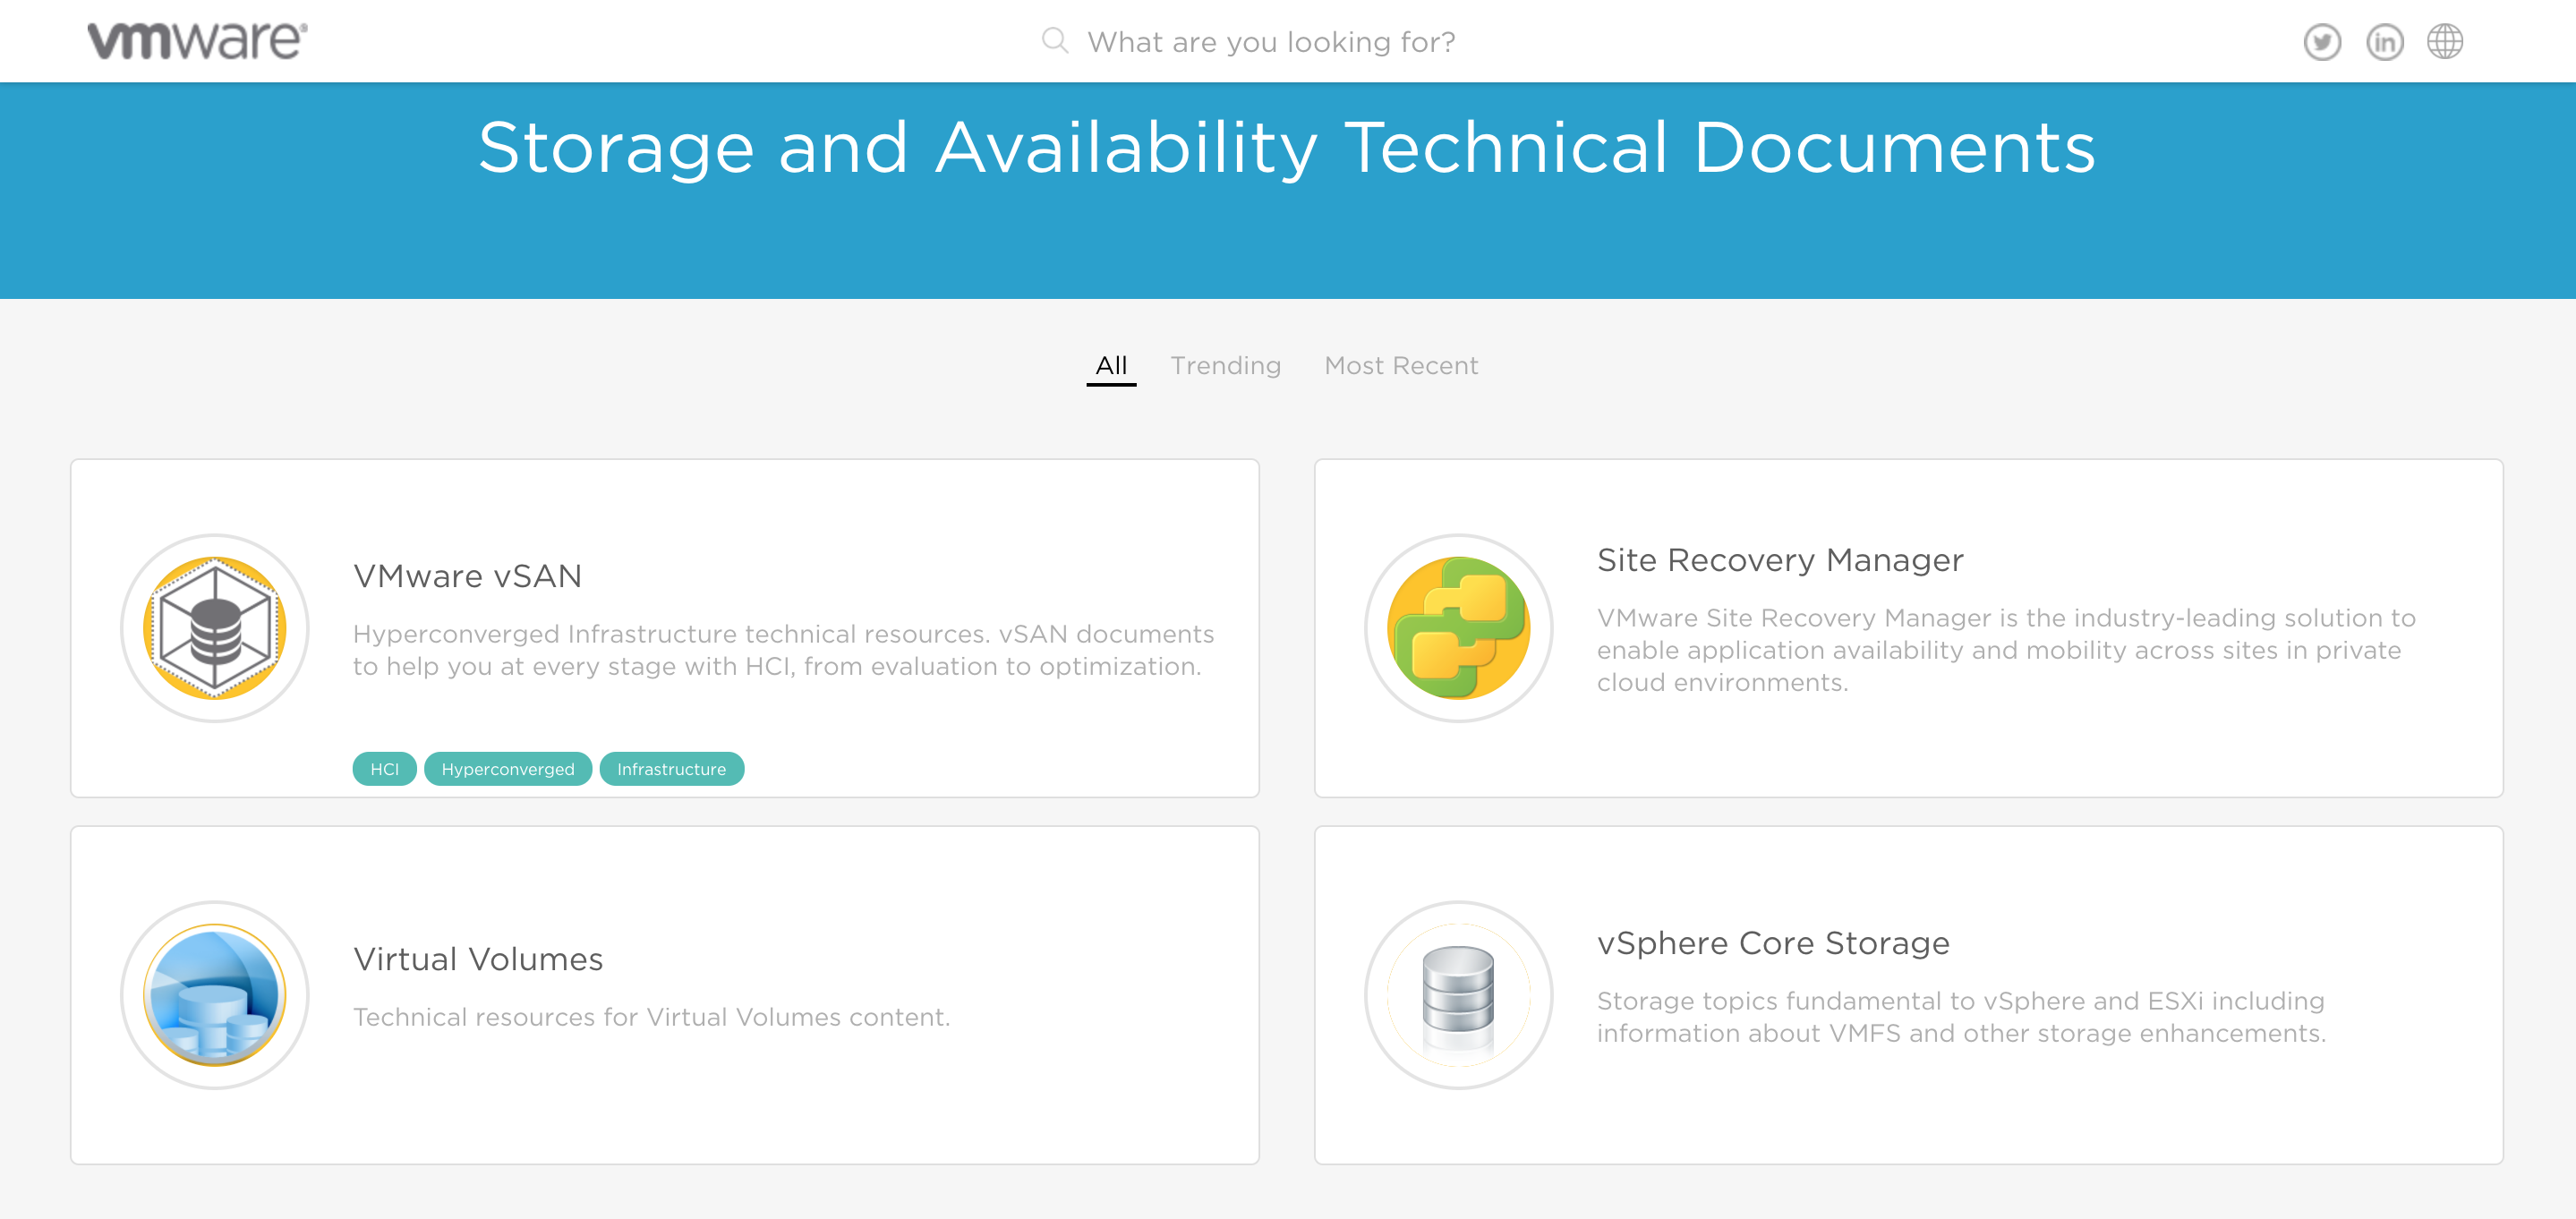Click the Hyperconverged tag
The width and height of the screenshot is (2576, 1219).
[x=508, y=769]
